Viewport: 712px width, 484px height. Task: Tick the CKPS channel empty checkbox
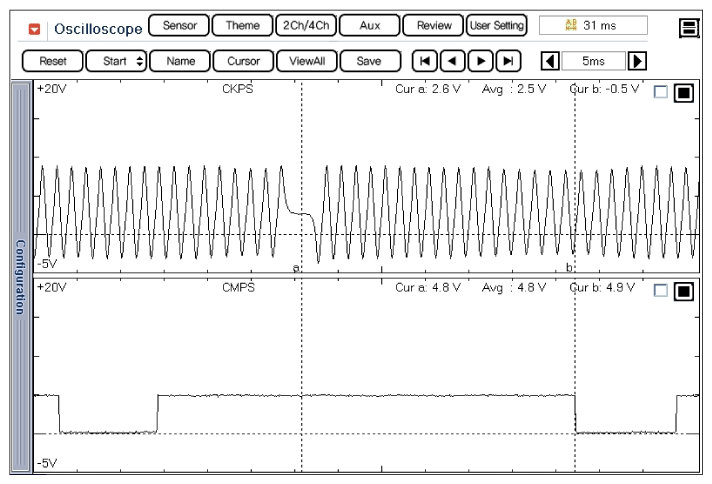pyautogui.click(x=661, y=92)
